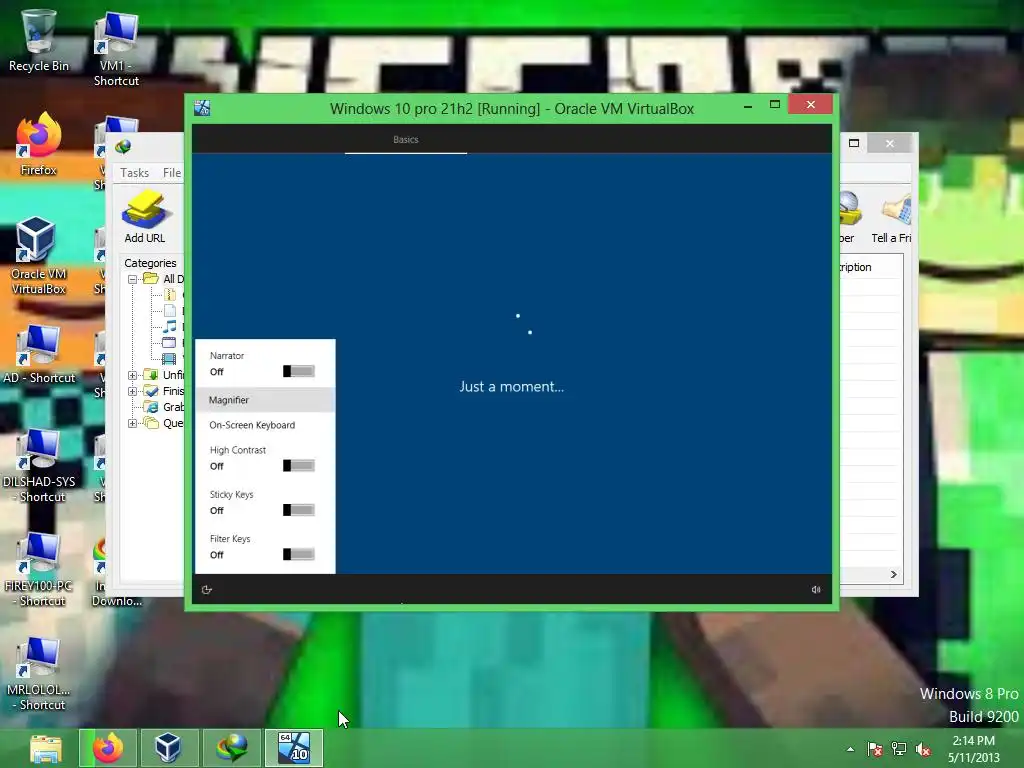
Task: Select the FIREY100-PC - Shortcut desktop icon
Action: click(39, 569)
